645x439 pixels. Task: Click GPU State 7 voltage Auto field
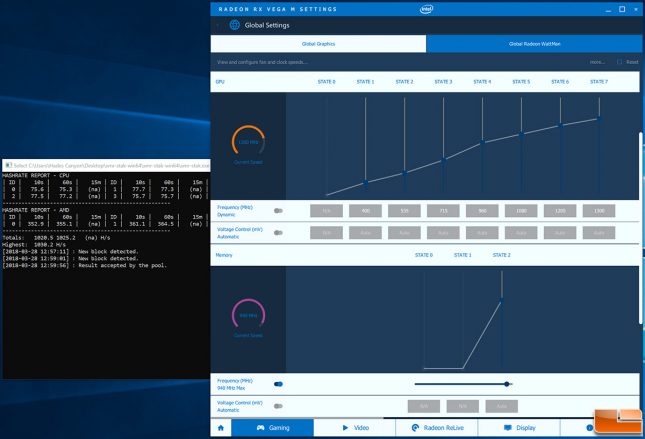tap(599, 233)
